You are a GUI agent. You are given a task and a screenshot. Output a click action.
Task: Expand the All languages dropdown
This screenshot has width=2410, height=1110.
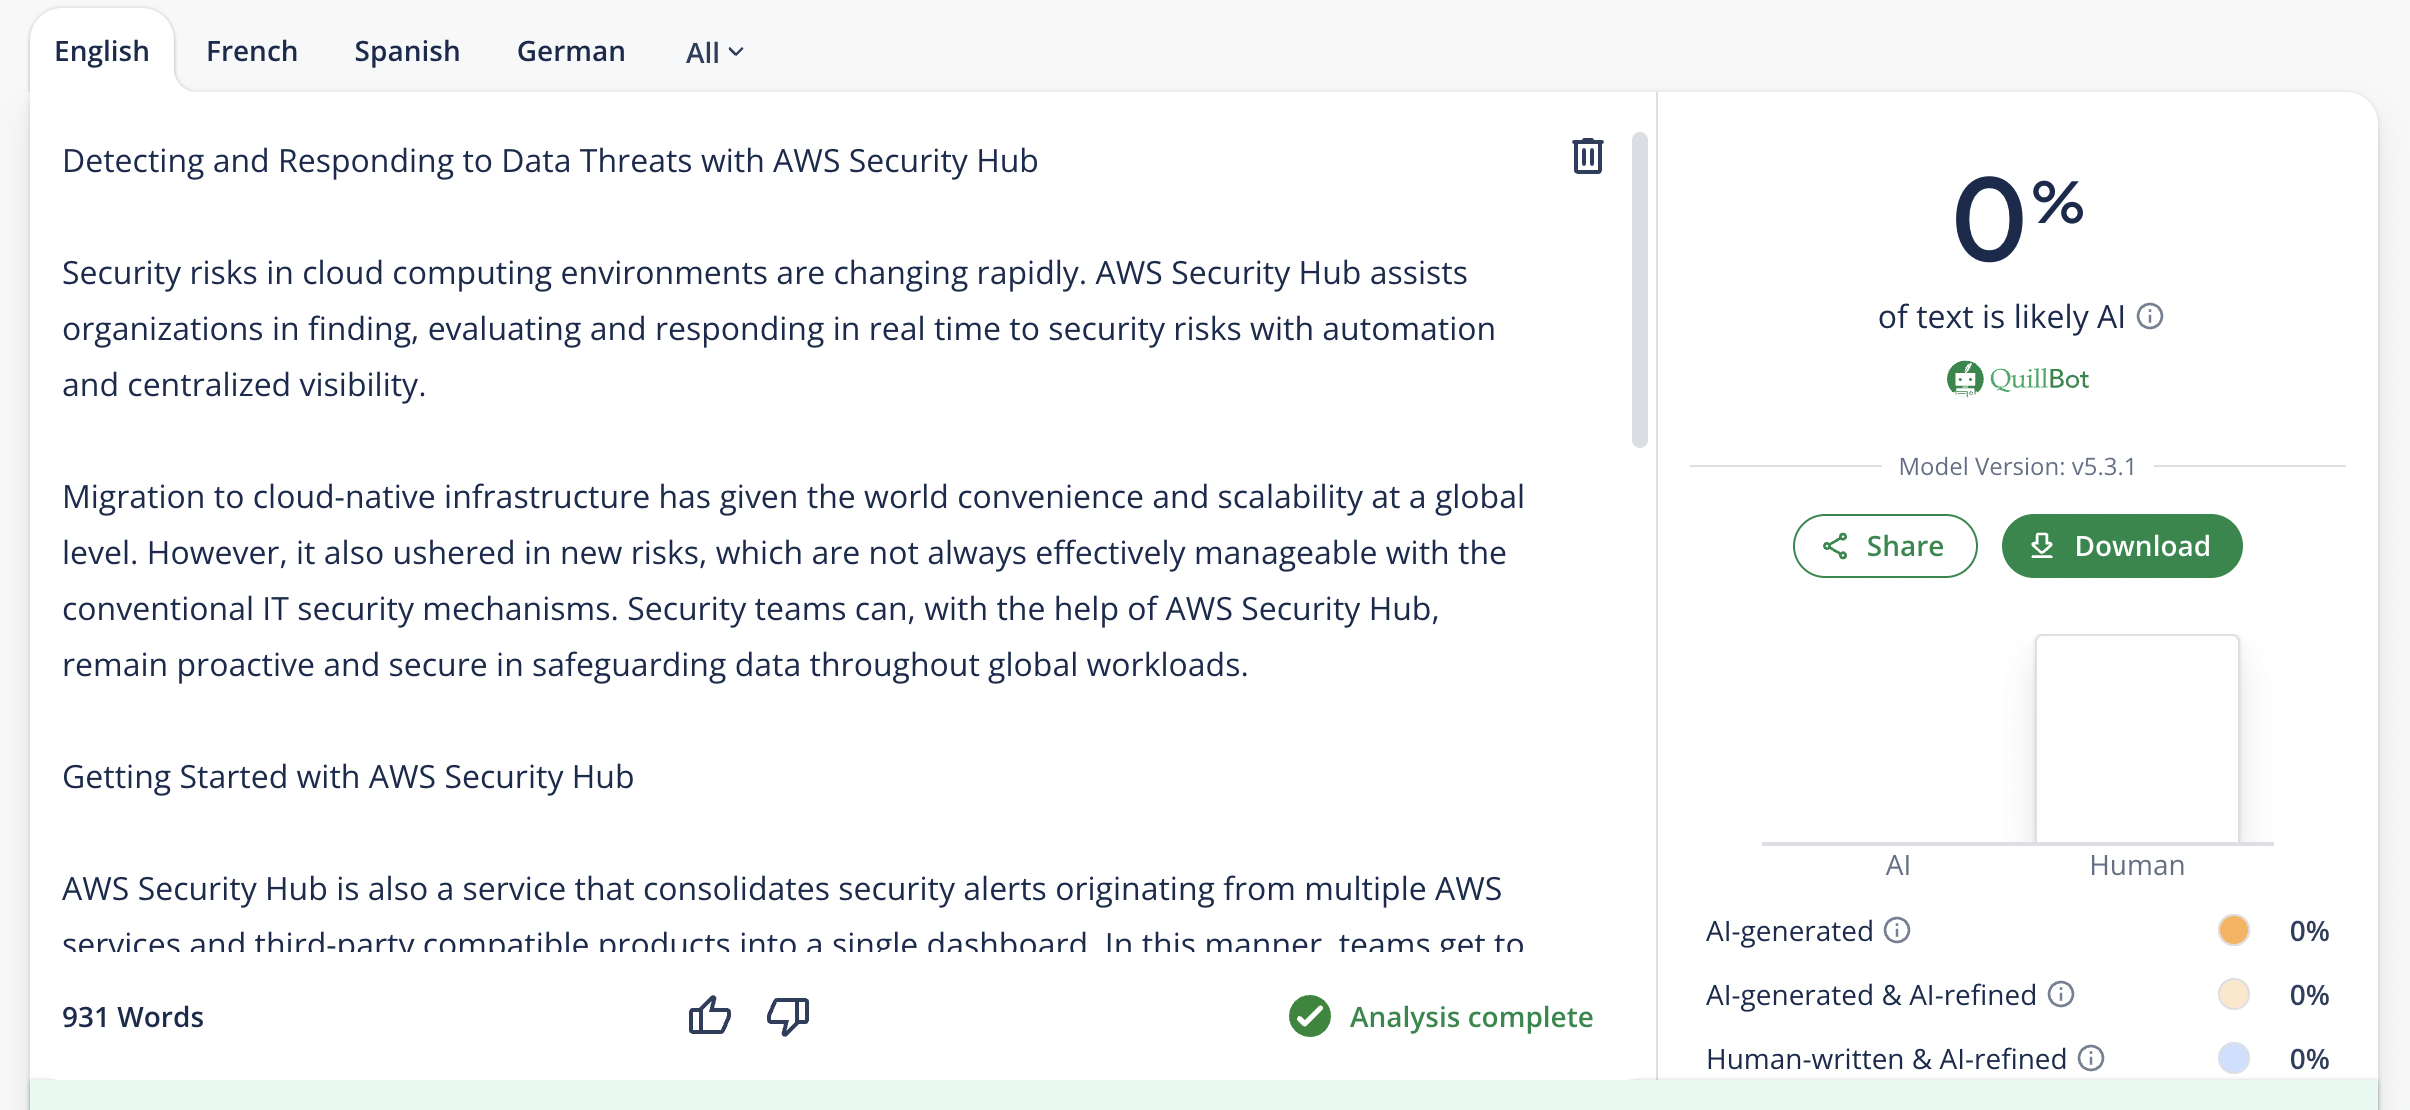714,52
